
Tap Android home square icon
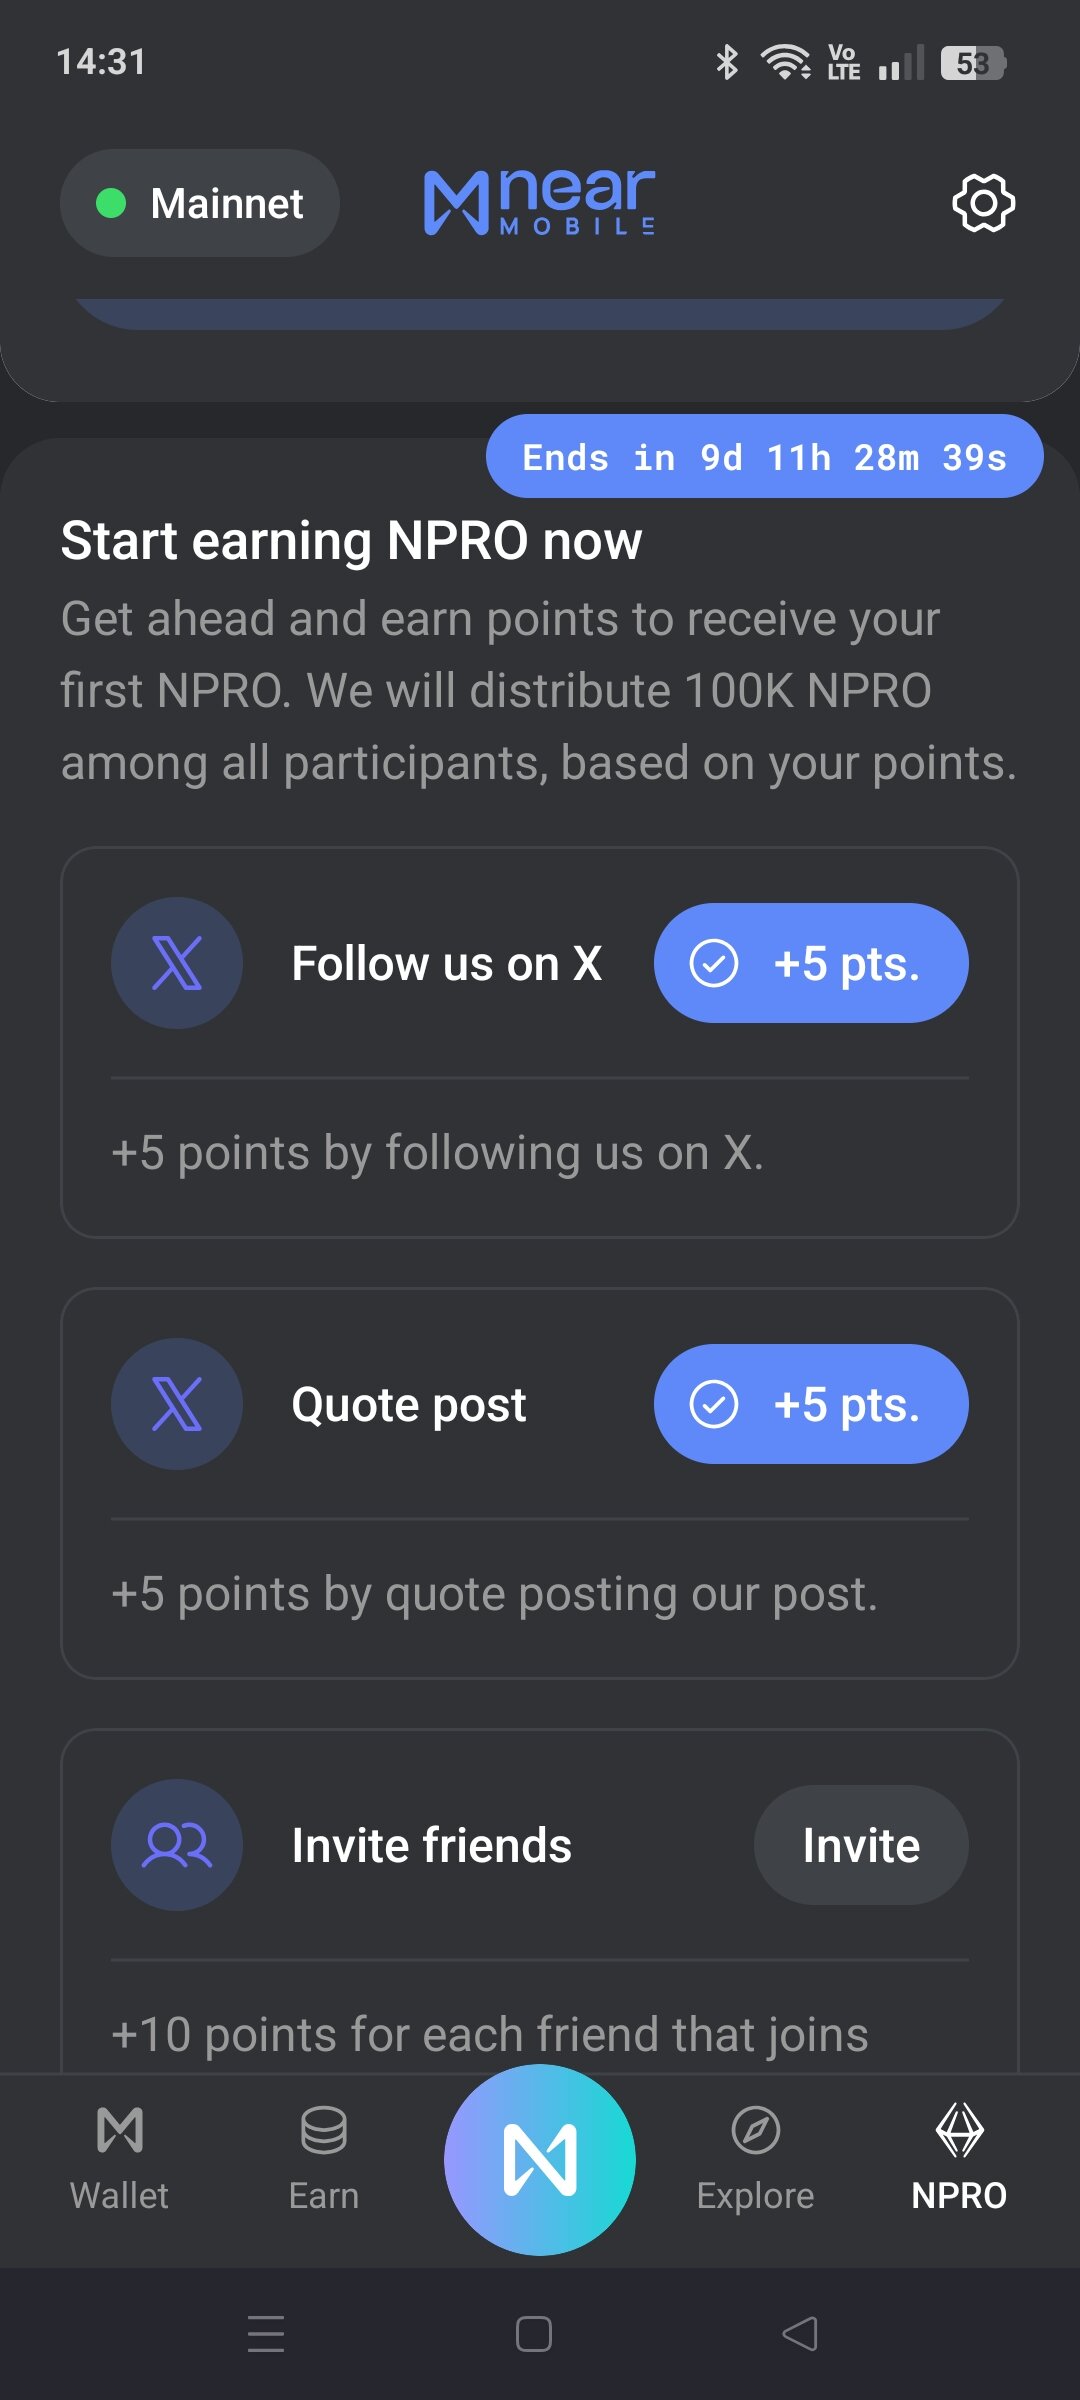534,2334
